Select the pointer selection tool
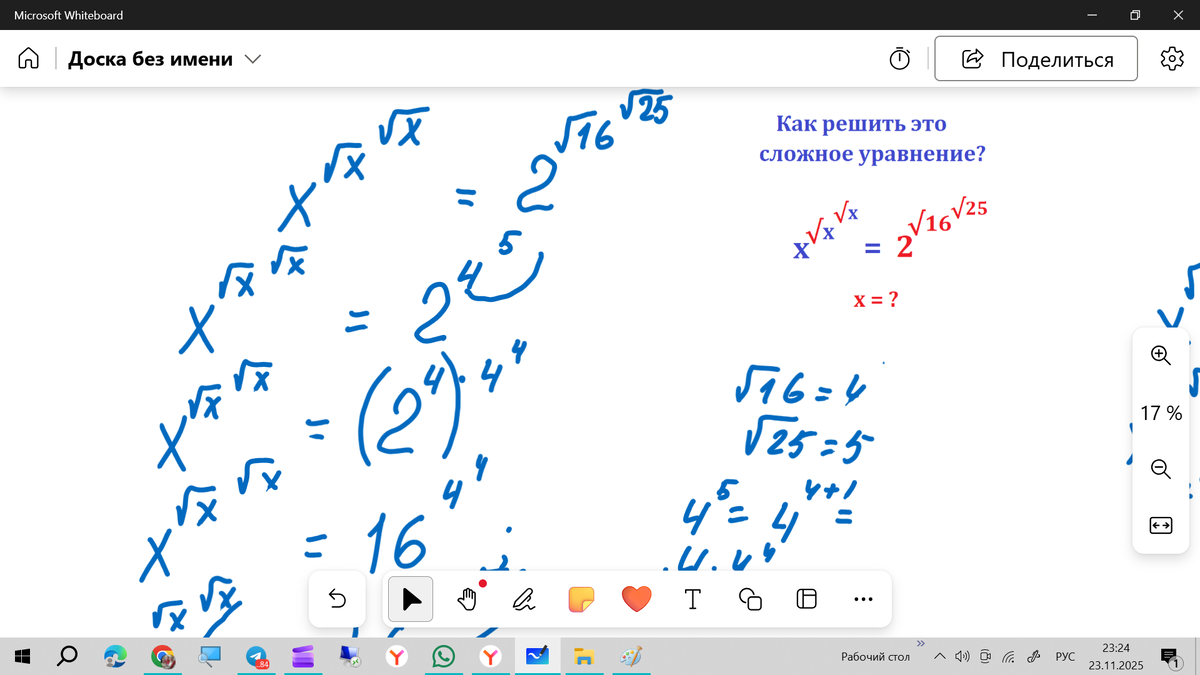 pyautogui.click(x=411, y=599)
